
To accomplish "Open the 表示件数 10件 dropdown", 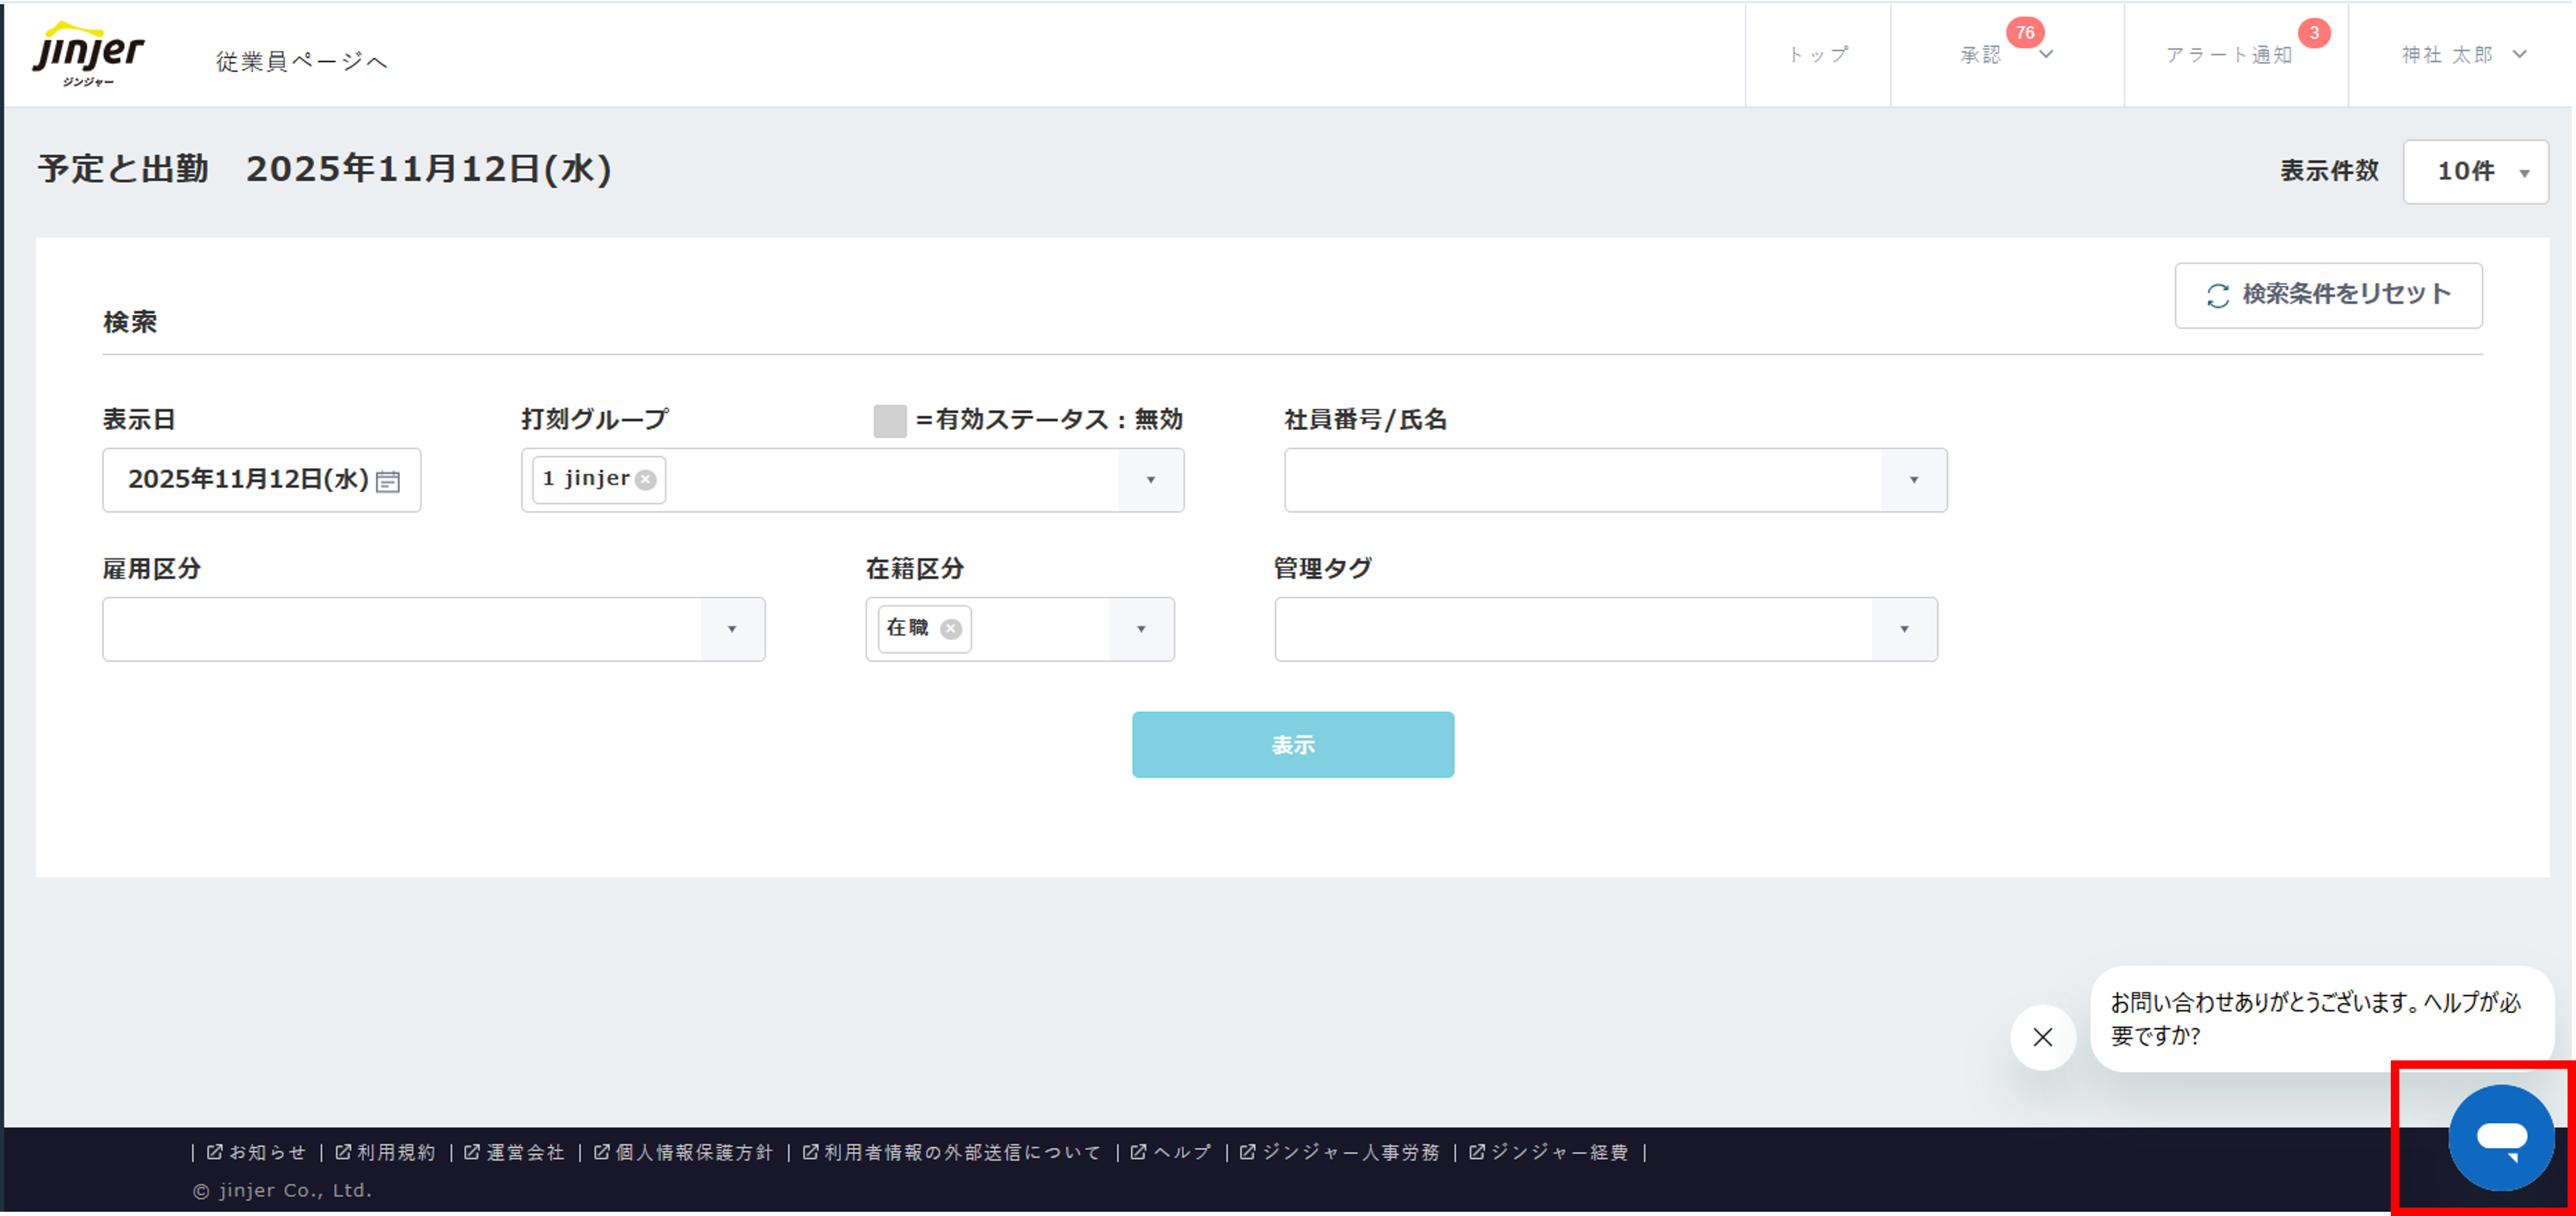I will [2475, 171].
